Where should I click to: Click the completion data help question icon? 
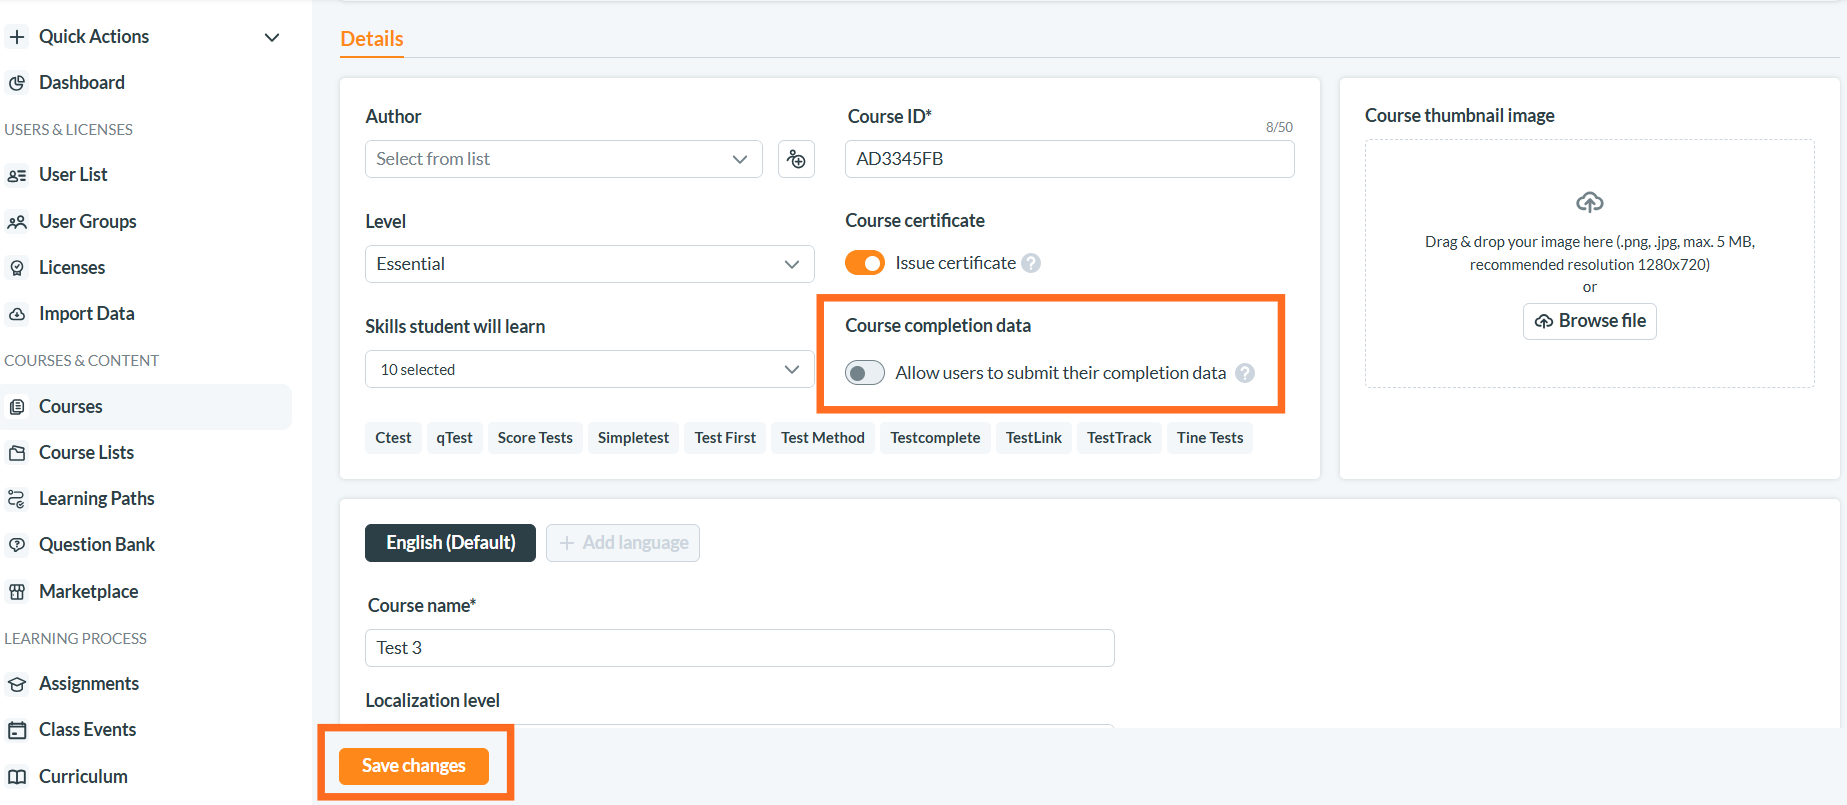coord(1245,373)
